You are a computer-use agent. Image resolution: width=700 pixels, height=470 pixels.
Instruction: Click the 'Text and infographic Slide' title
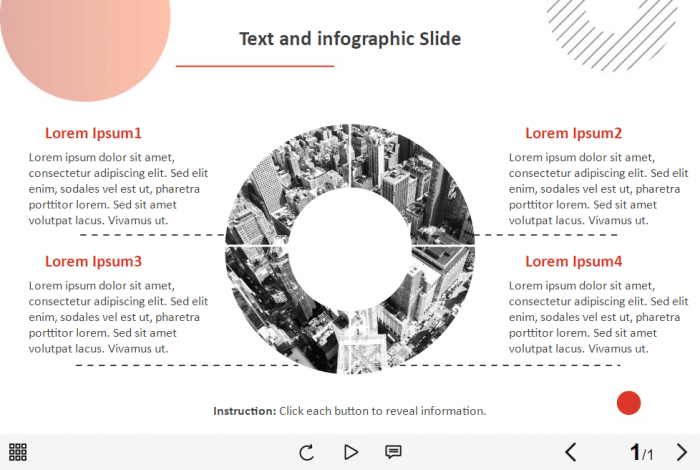[350, 39]
